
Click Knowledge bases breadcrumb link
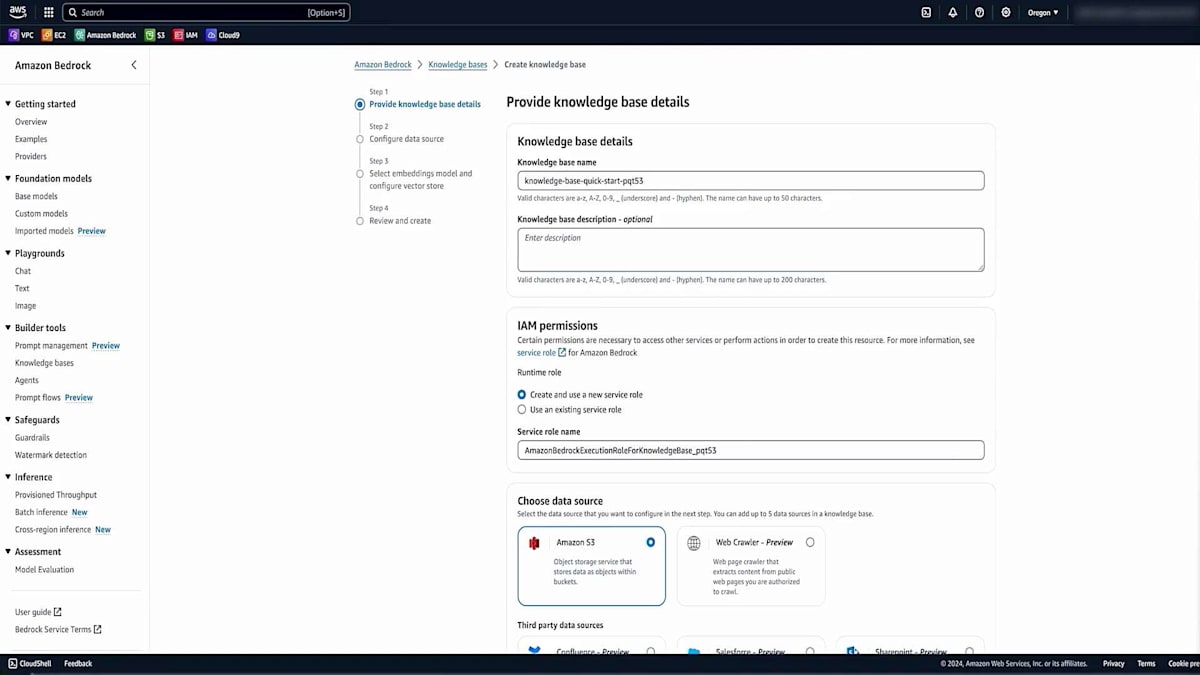458,65
